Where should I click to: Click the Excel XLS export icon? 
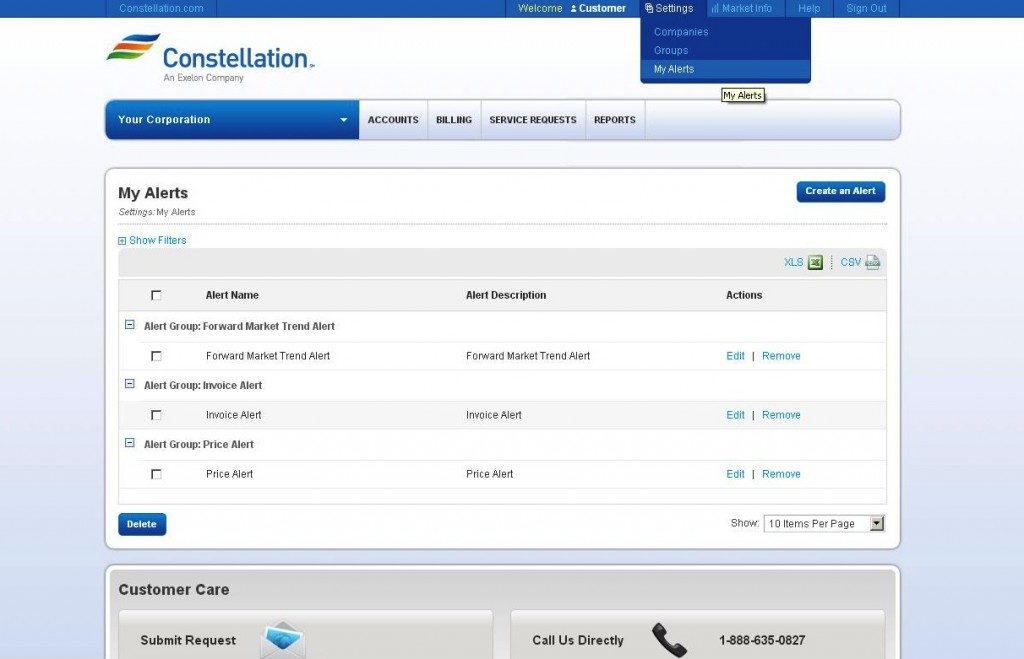point(815,263)
